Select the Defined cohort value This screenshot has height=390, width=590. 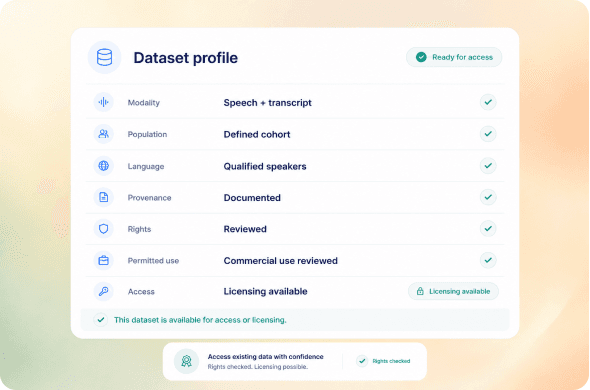click(x=257, y=134)
